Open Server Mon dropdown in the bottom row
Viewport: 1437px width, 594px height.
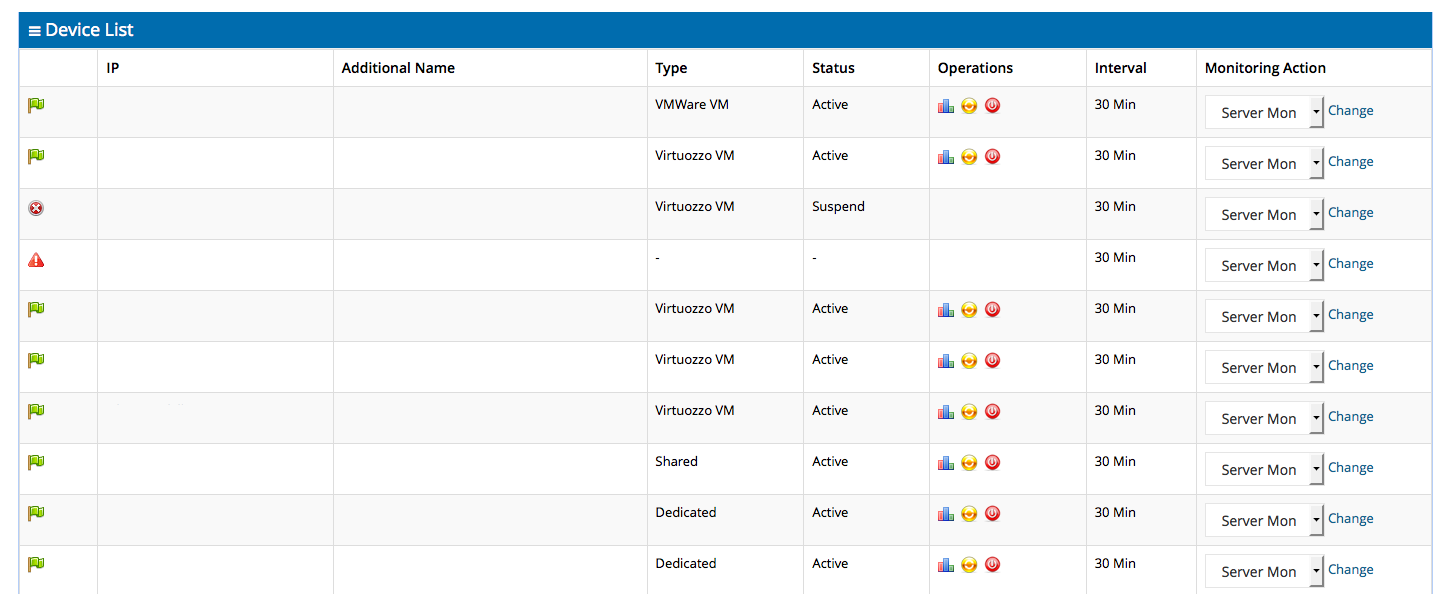pos(1264,571)
